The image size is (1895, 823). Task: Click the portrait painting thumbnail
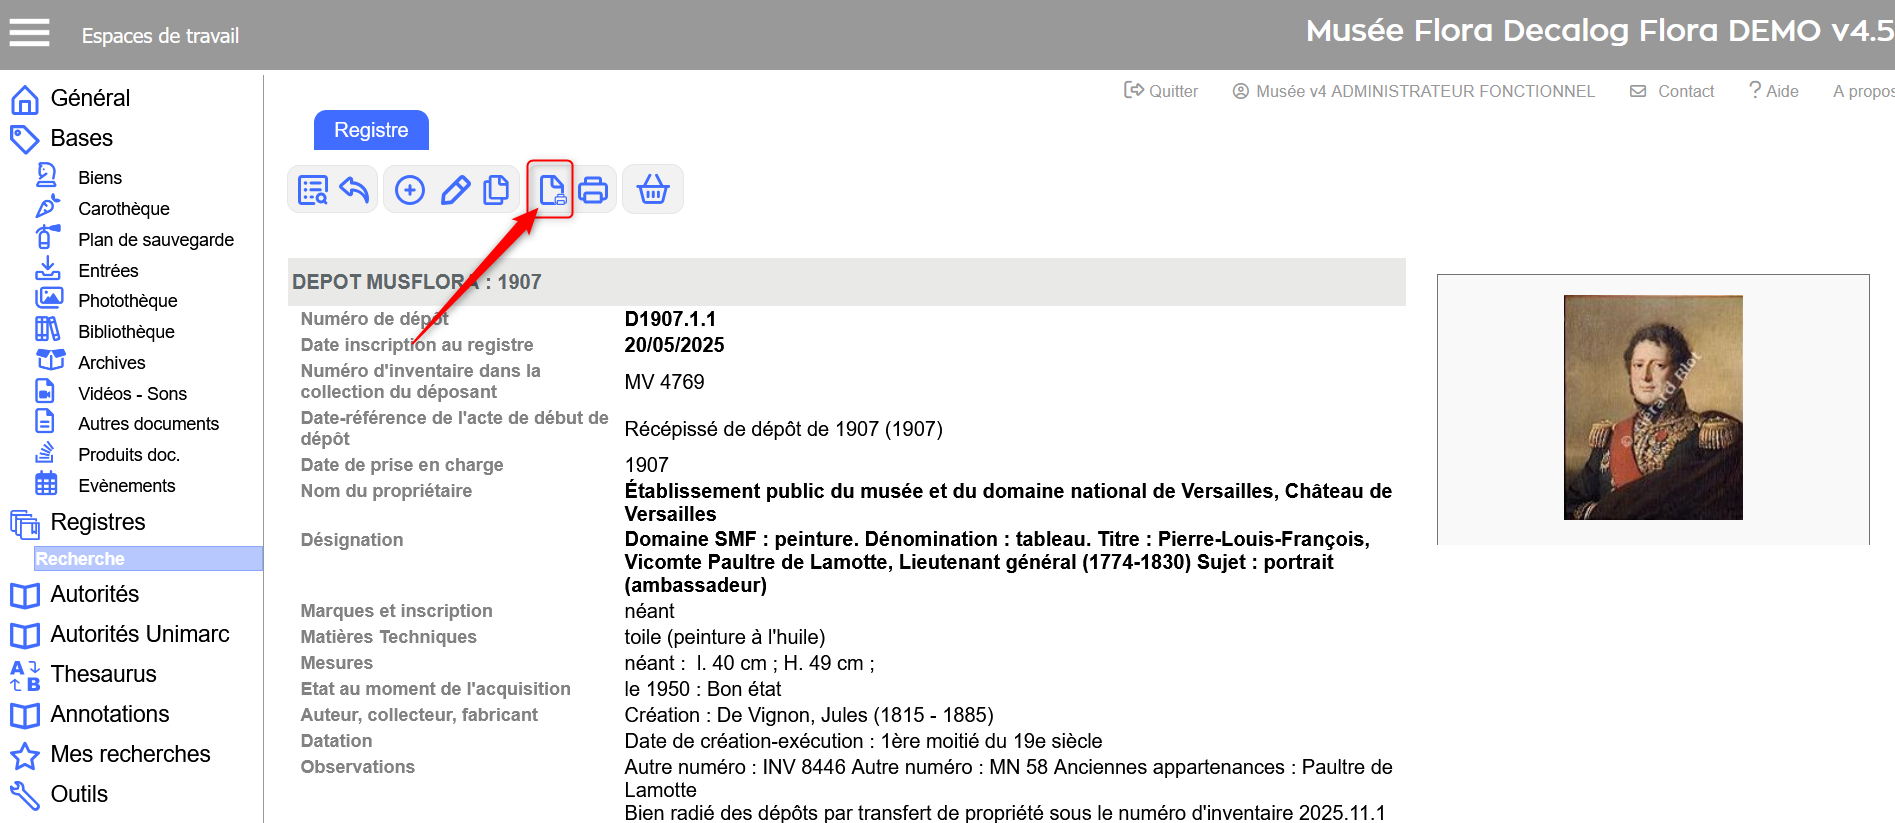coord(1652,407)
